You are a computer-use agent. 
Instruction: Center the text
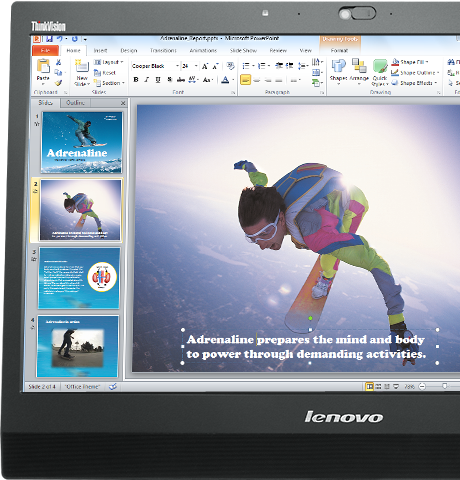tap(257, 80)
